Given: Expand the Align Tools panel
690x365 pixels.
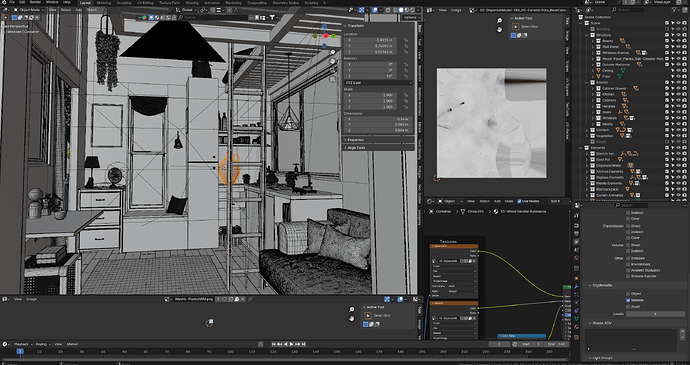Looking at the screenshot, I should click(x=356, y=147).
